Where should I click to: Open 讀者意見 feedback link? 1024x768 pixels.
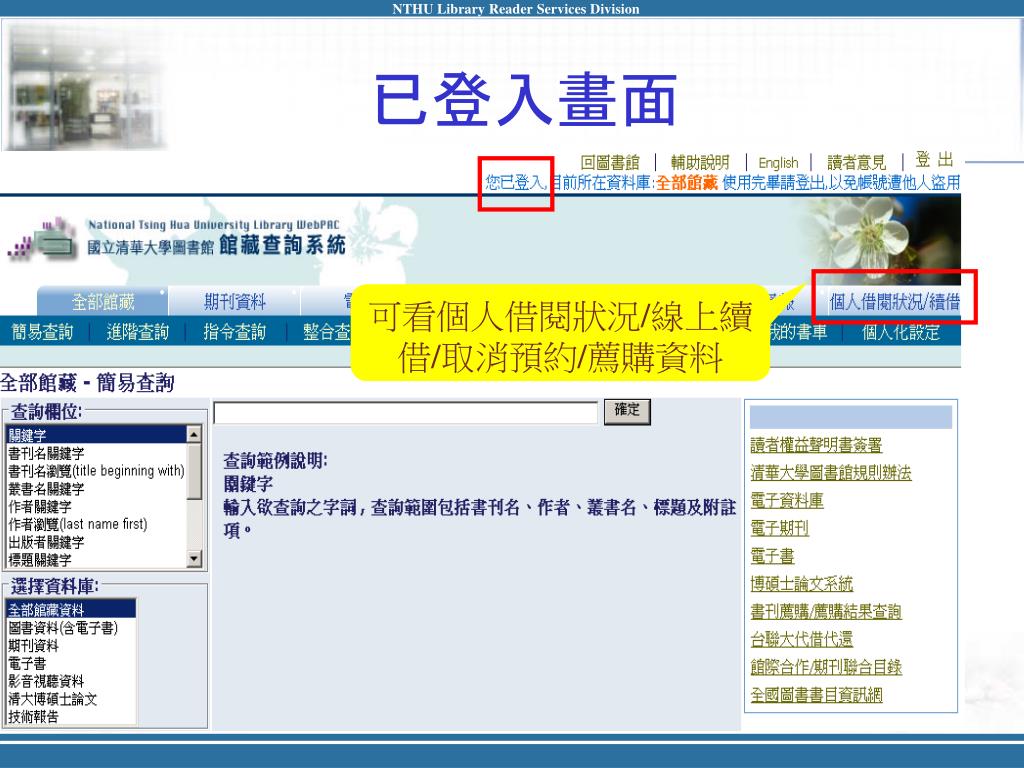coord(856,162)
